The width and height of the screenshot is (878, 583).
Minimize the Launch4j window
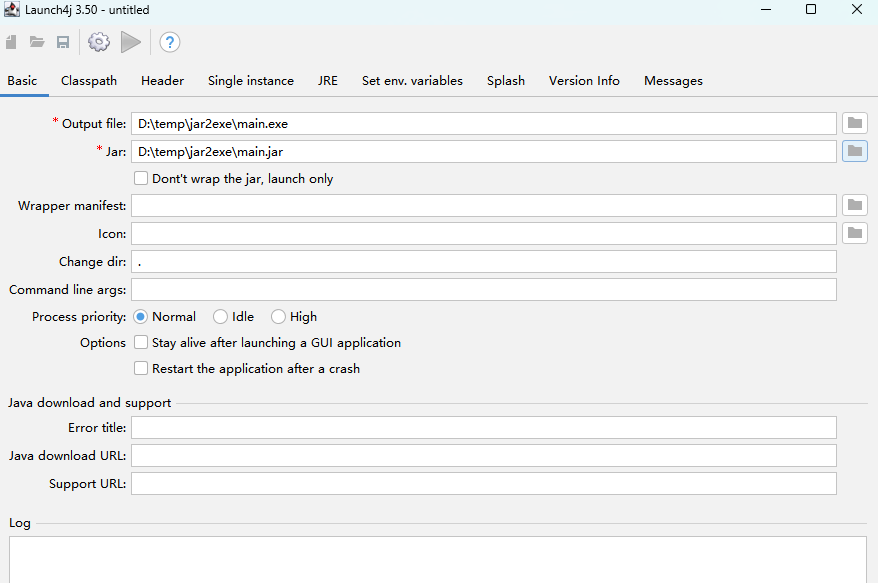tap(766, 10)
